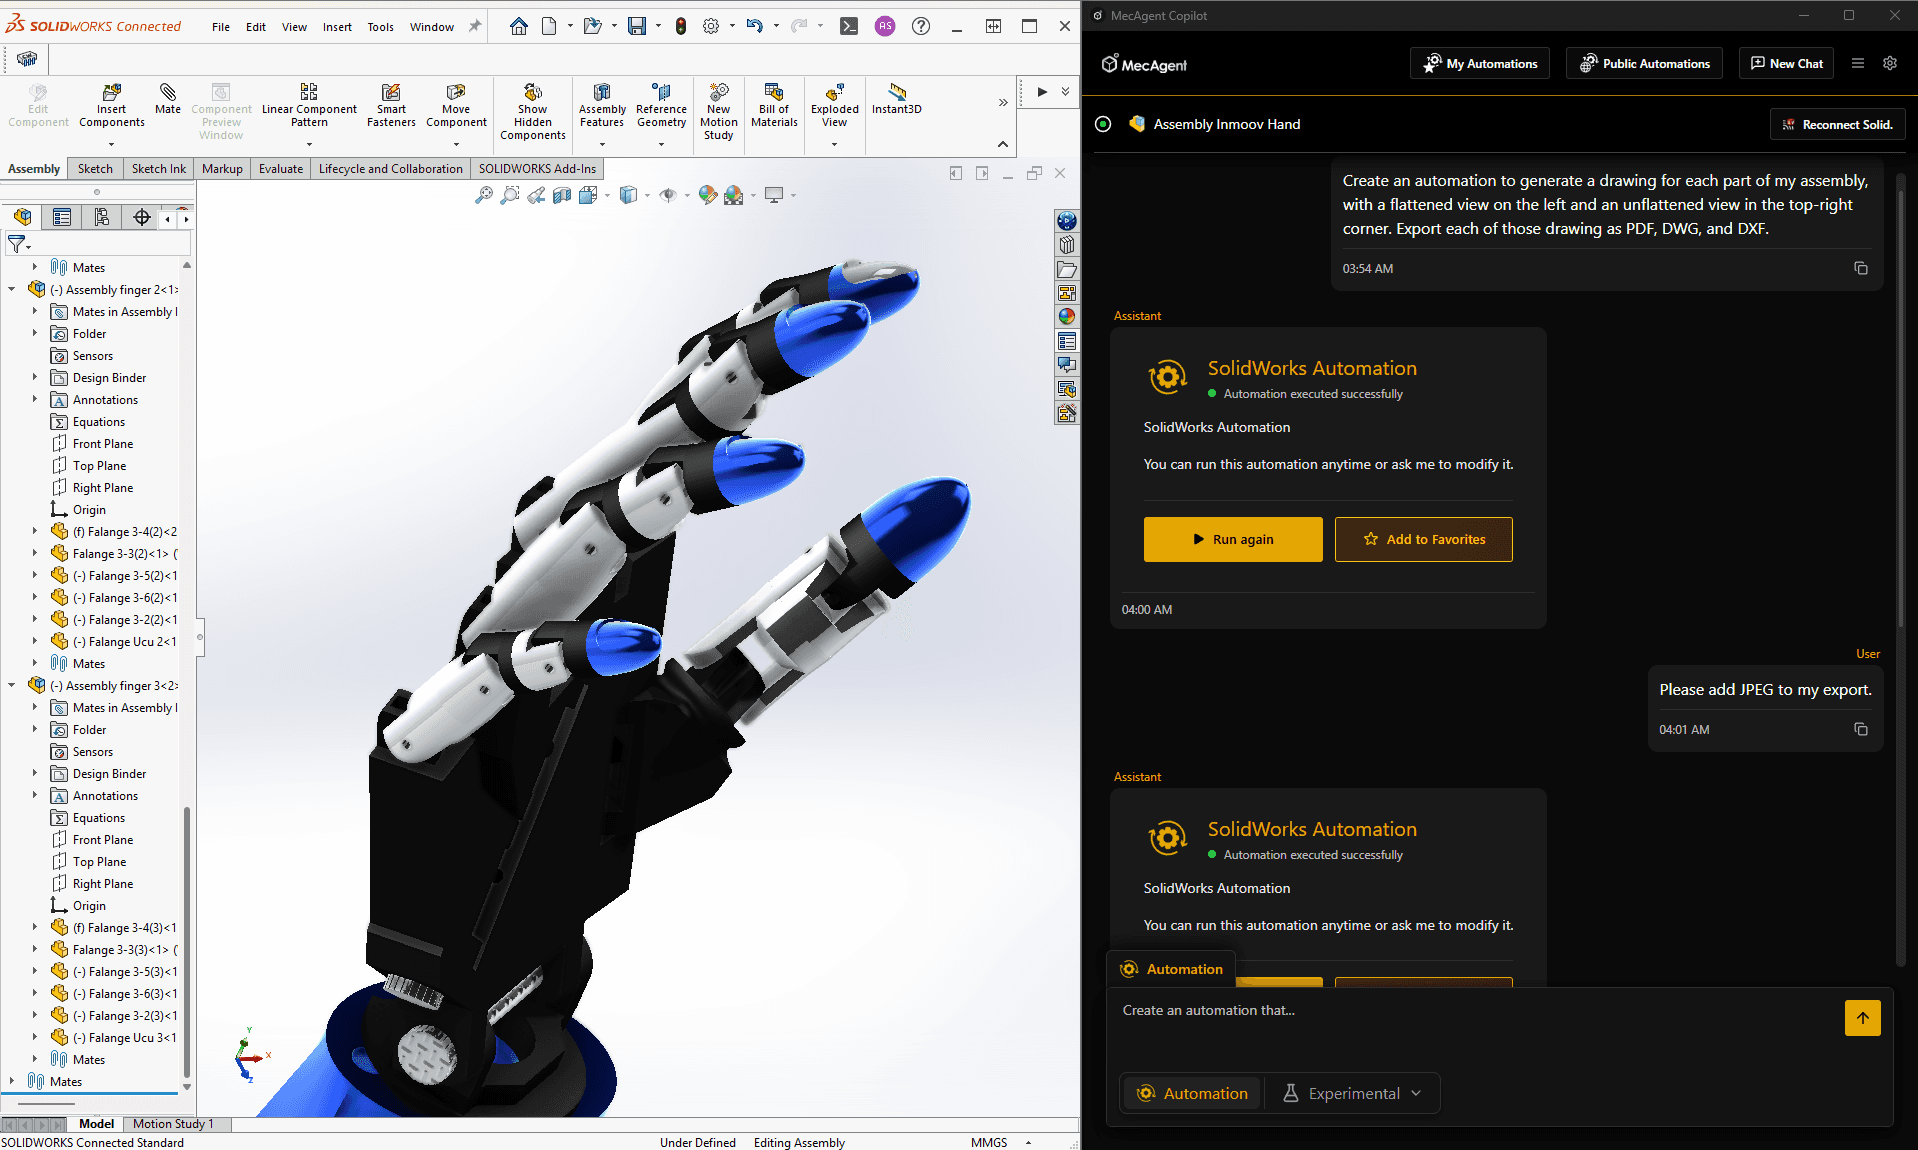Image resolution: width=1918 pixels, height=1150 pixels.
Task: Click Add to Favorites
Action: click(1424, 539)
